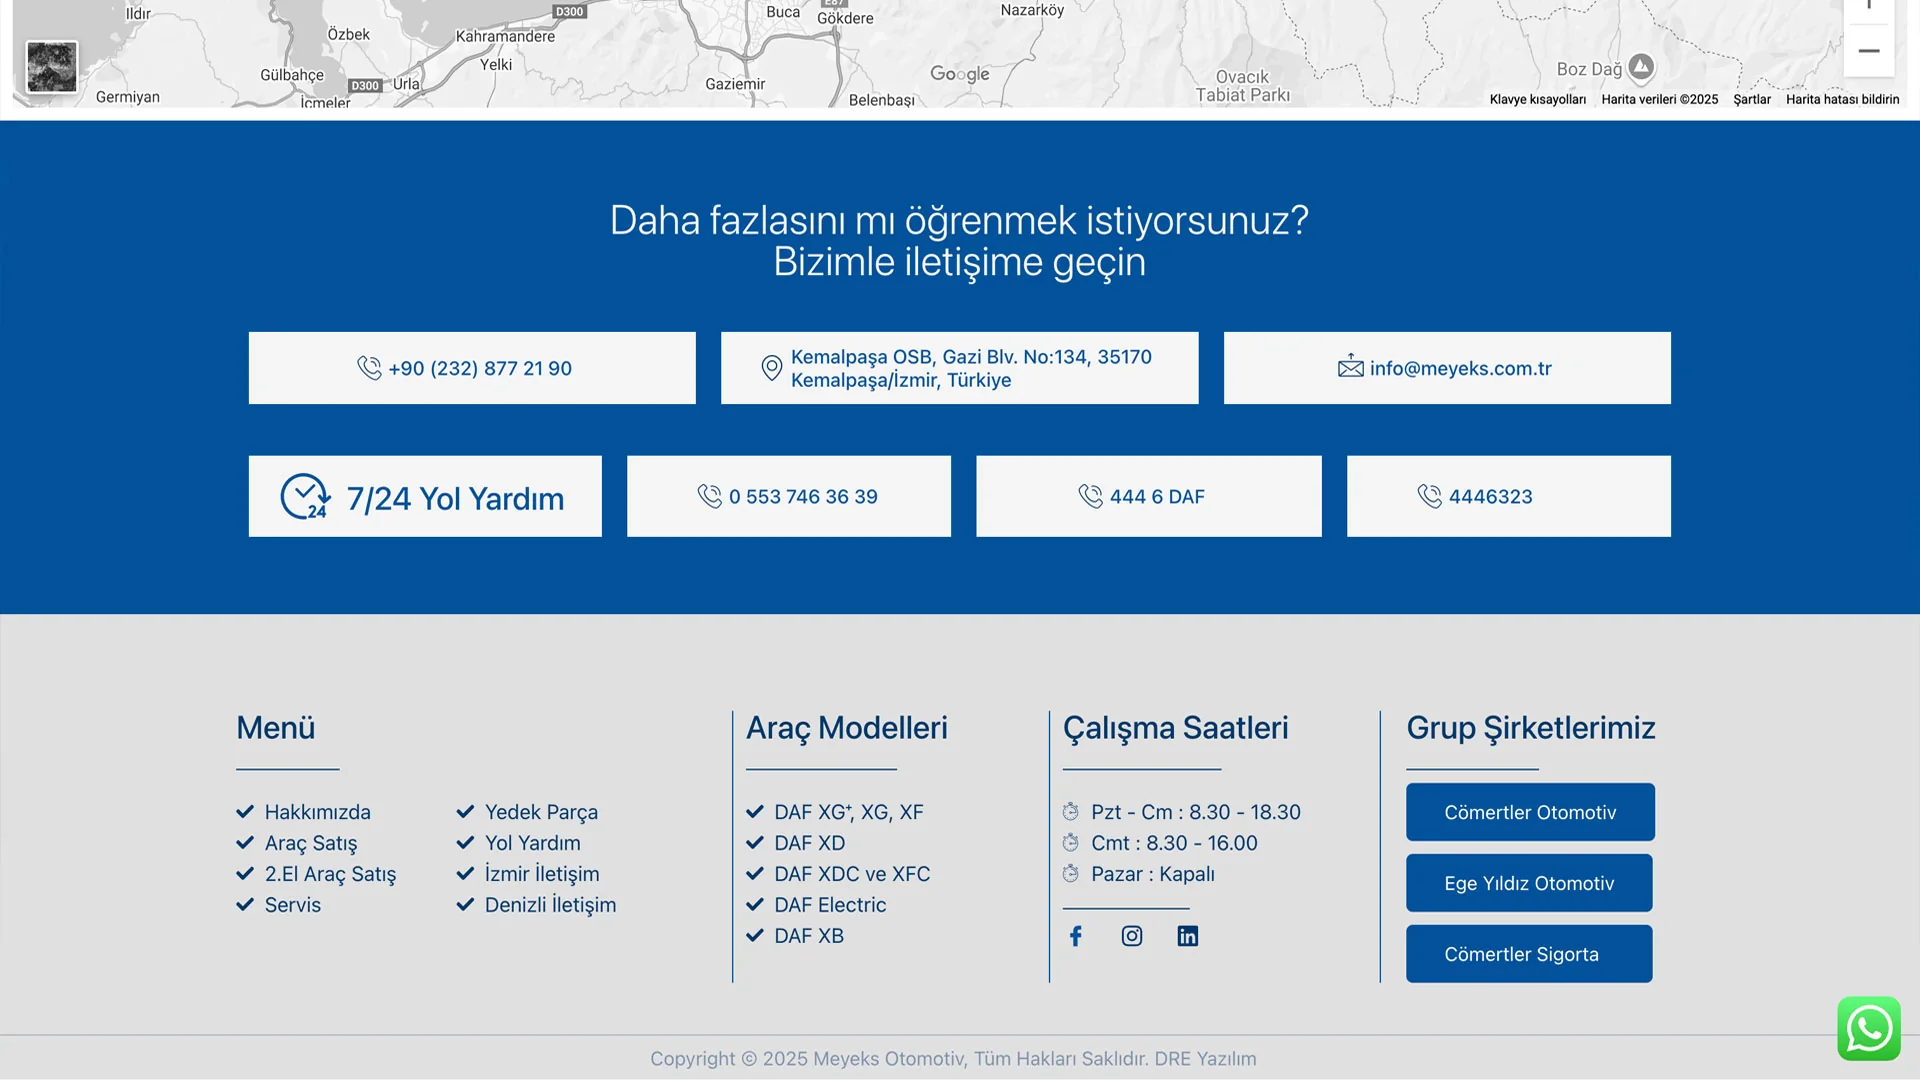Switch map to satellite view thumbnail
The height and width of the screenshot is (1080, 1920).
coord(52,67)
